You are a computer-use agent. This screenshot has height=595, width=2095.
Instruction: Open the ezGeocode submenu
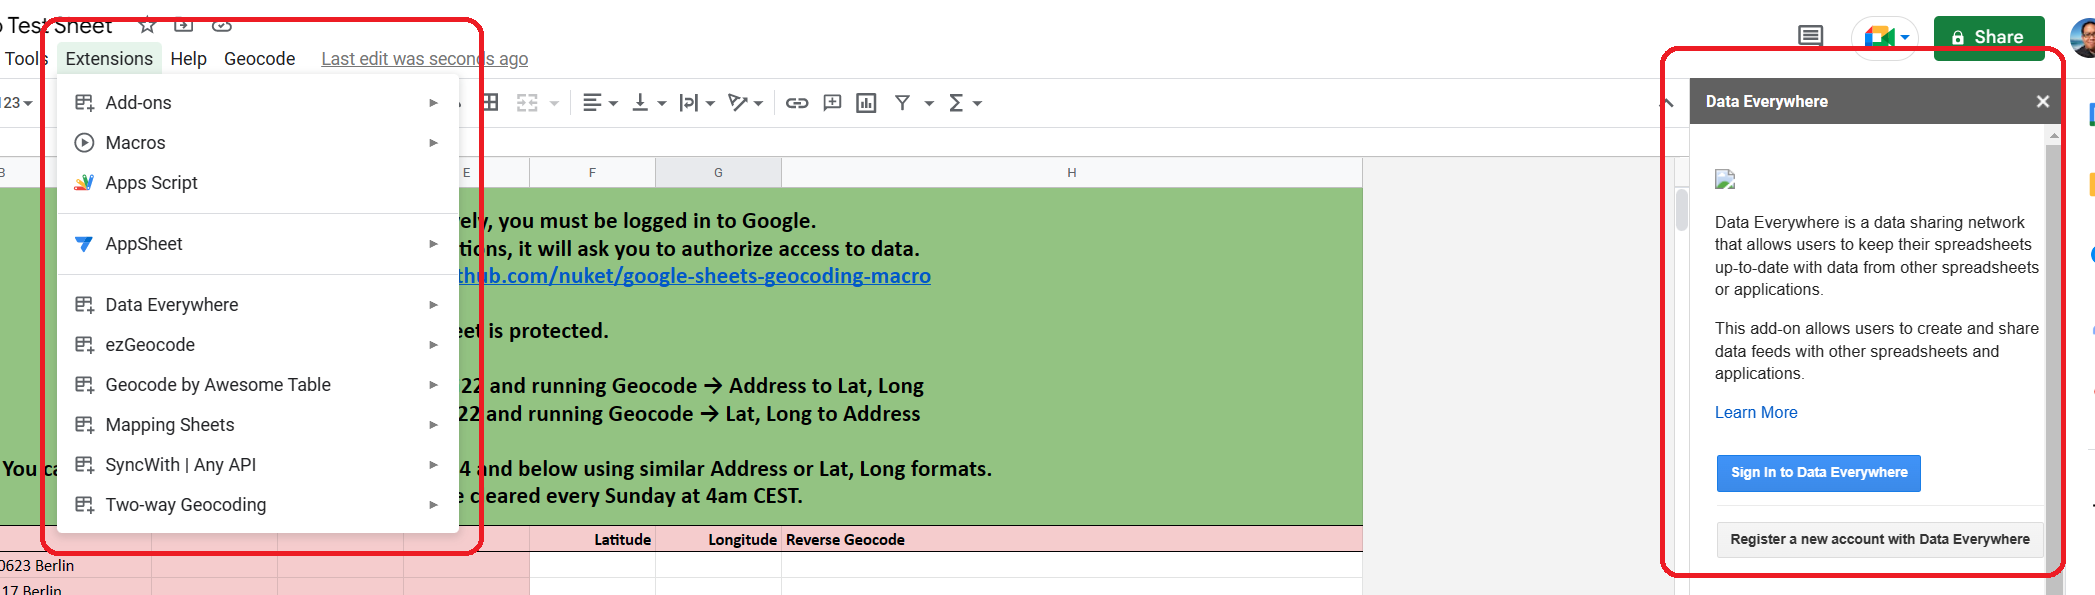coord(258,344)
